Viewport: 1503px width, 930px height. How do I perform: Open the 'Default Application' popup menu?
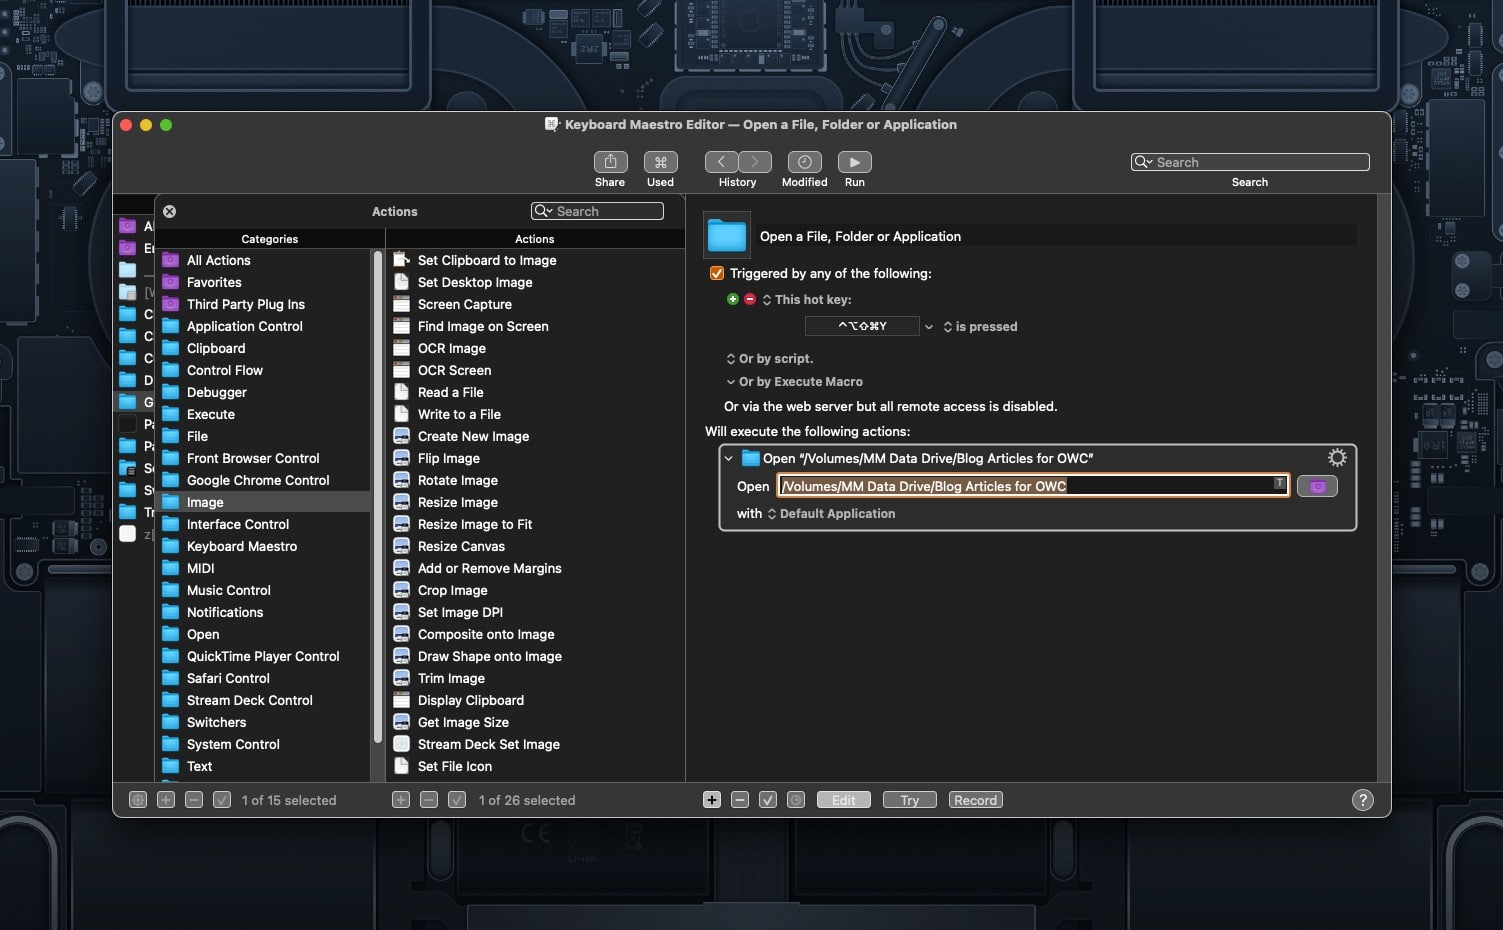click(830, 514)
